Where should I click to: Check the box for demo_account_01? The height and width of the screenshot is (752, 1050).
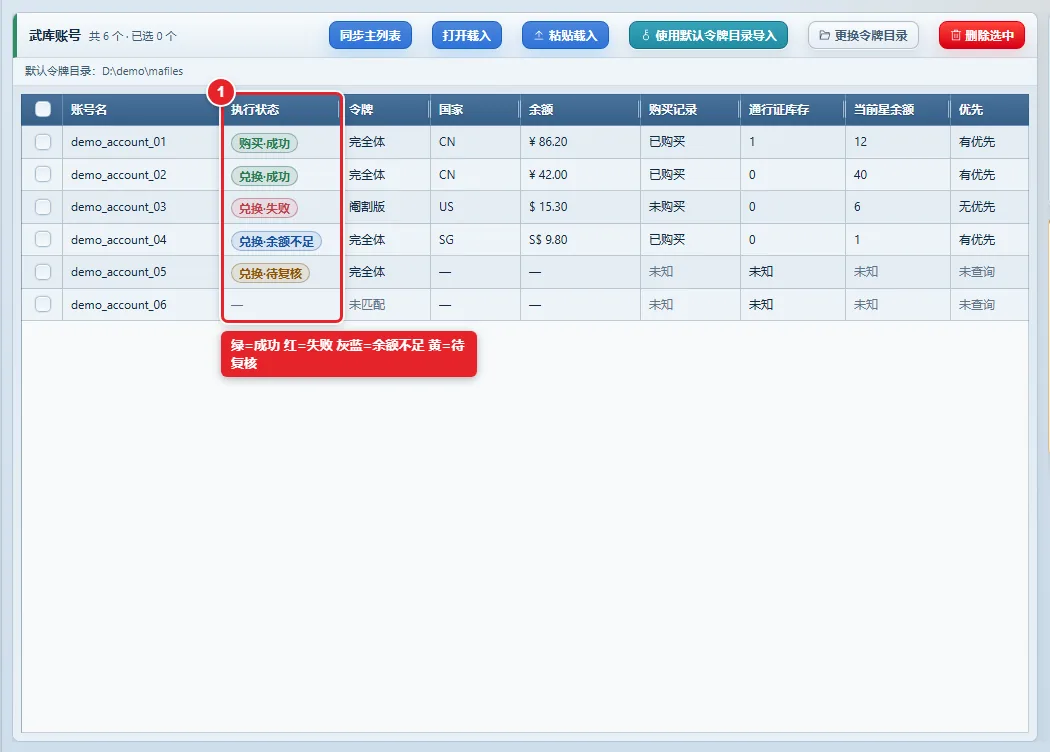[x=43, y=142]
